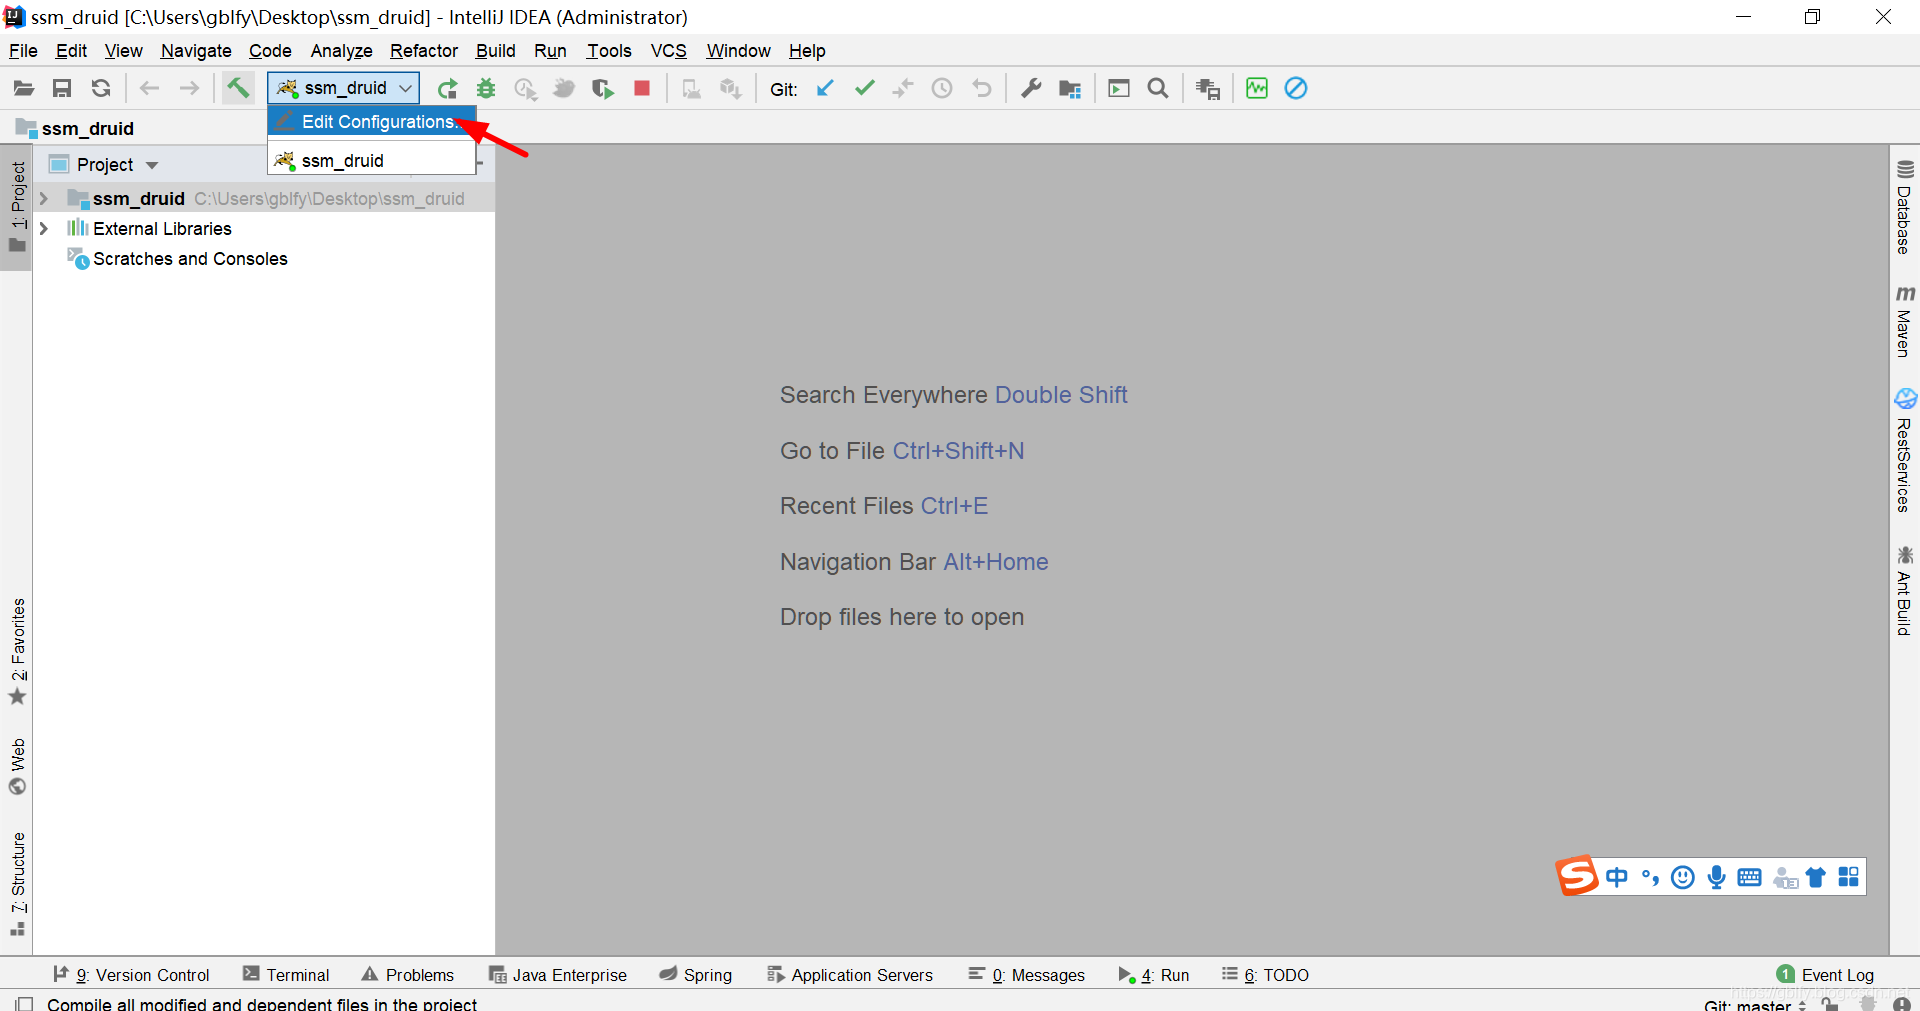The height and width of the screenshot is (1011, 1920).
Task: Open the Problems tool window
Action: point(408,975)
